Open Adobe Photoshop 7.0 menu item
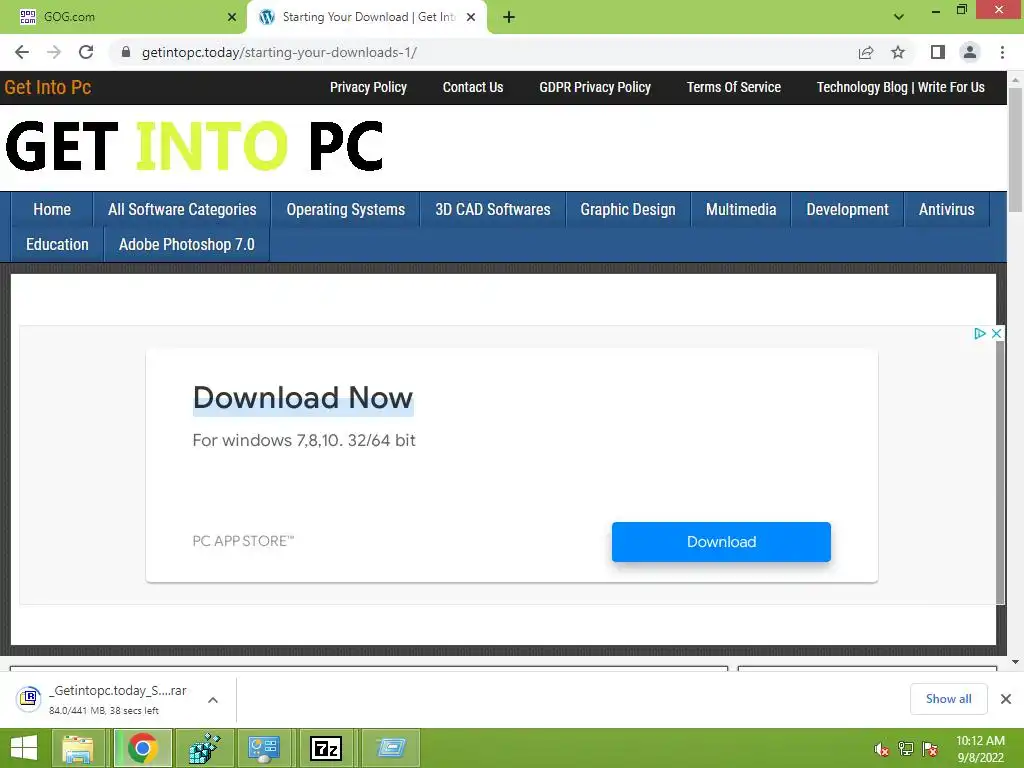The image size is (1024, 768). [187, 245]
